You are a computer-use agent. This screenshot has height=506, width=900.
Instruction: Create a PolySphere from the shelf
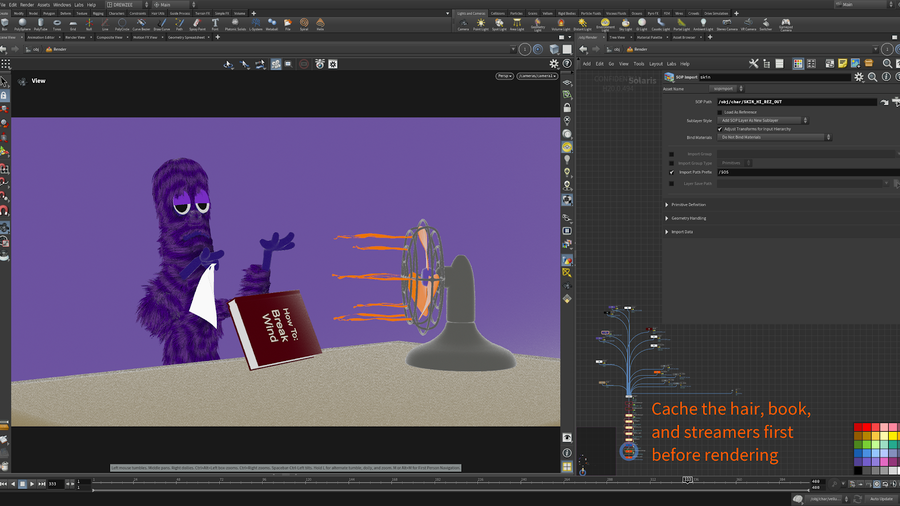[x=22, y=25]
